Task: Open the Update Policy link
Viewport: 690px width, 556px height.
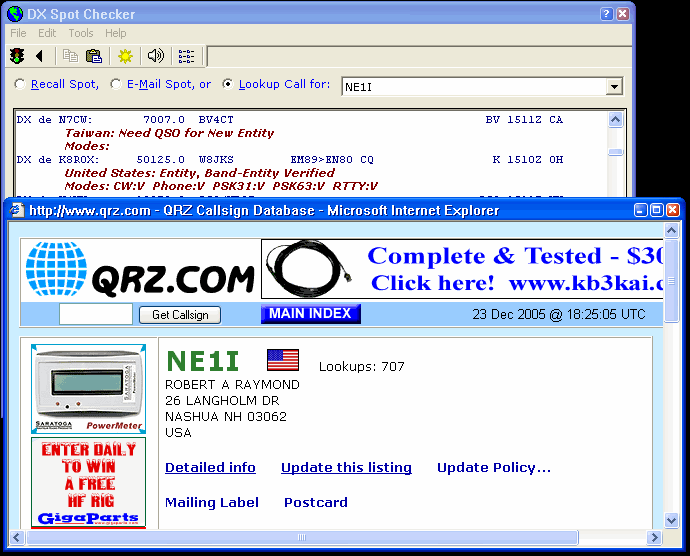Action: (x=494, y=467)
